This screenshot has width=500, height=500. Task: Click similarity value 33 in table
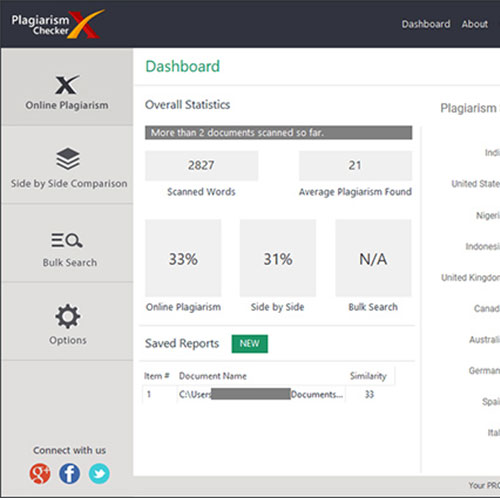pos(369,395)
